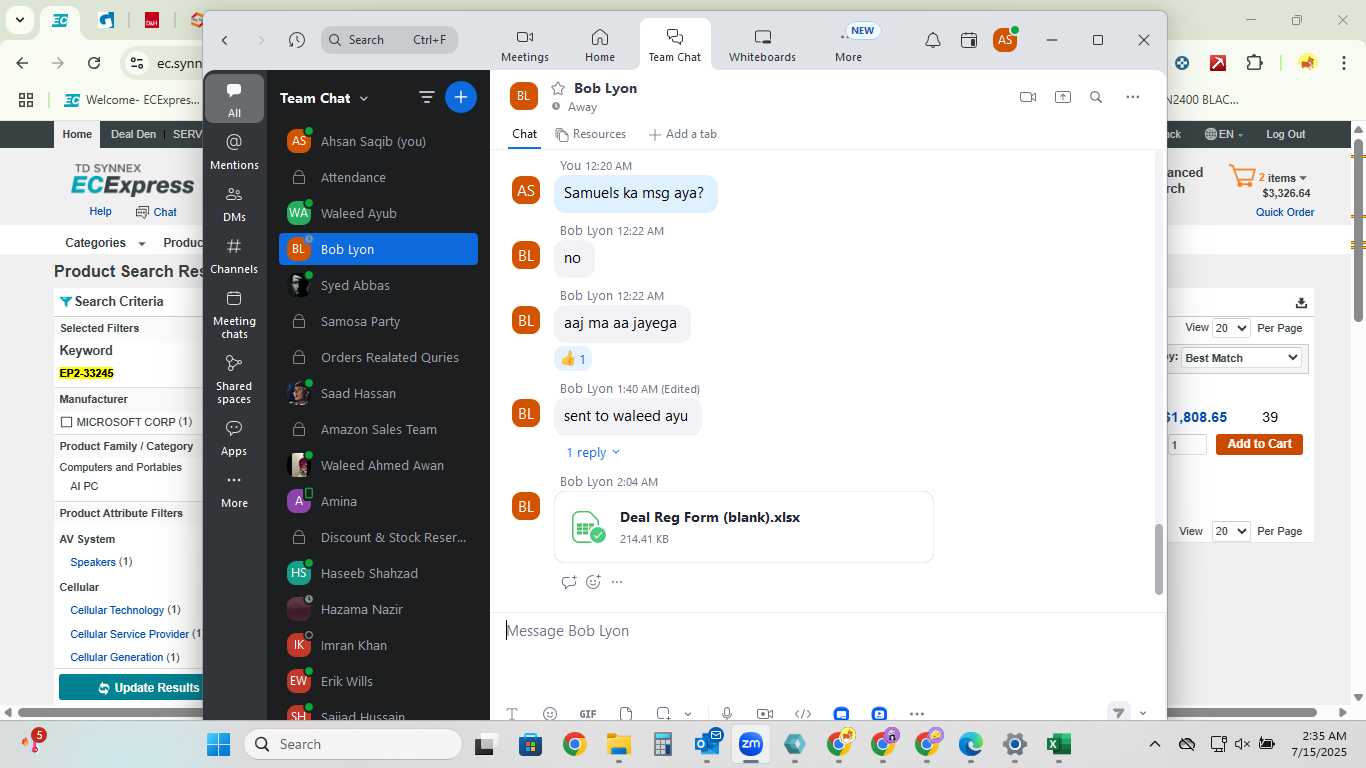1366x768 pixels.
Task: Click Add to Cart button
Action: pyautogui.click(x=1259, y=444)
